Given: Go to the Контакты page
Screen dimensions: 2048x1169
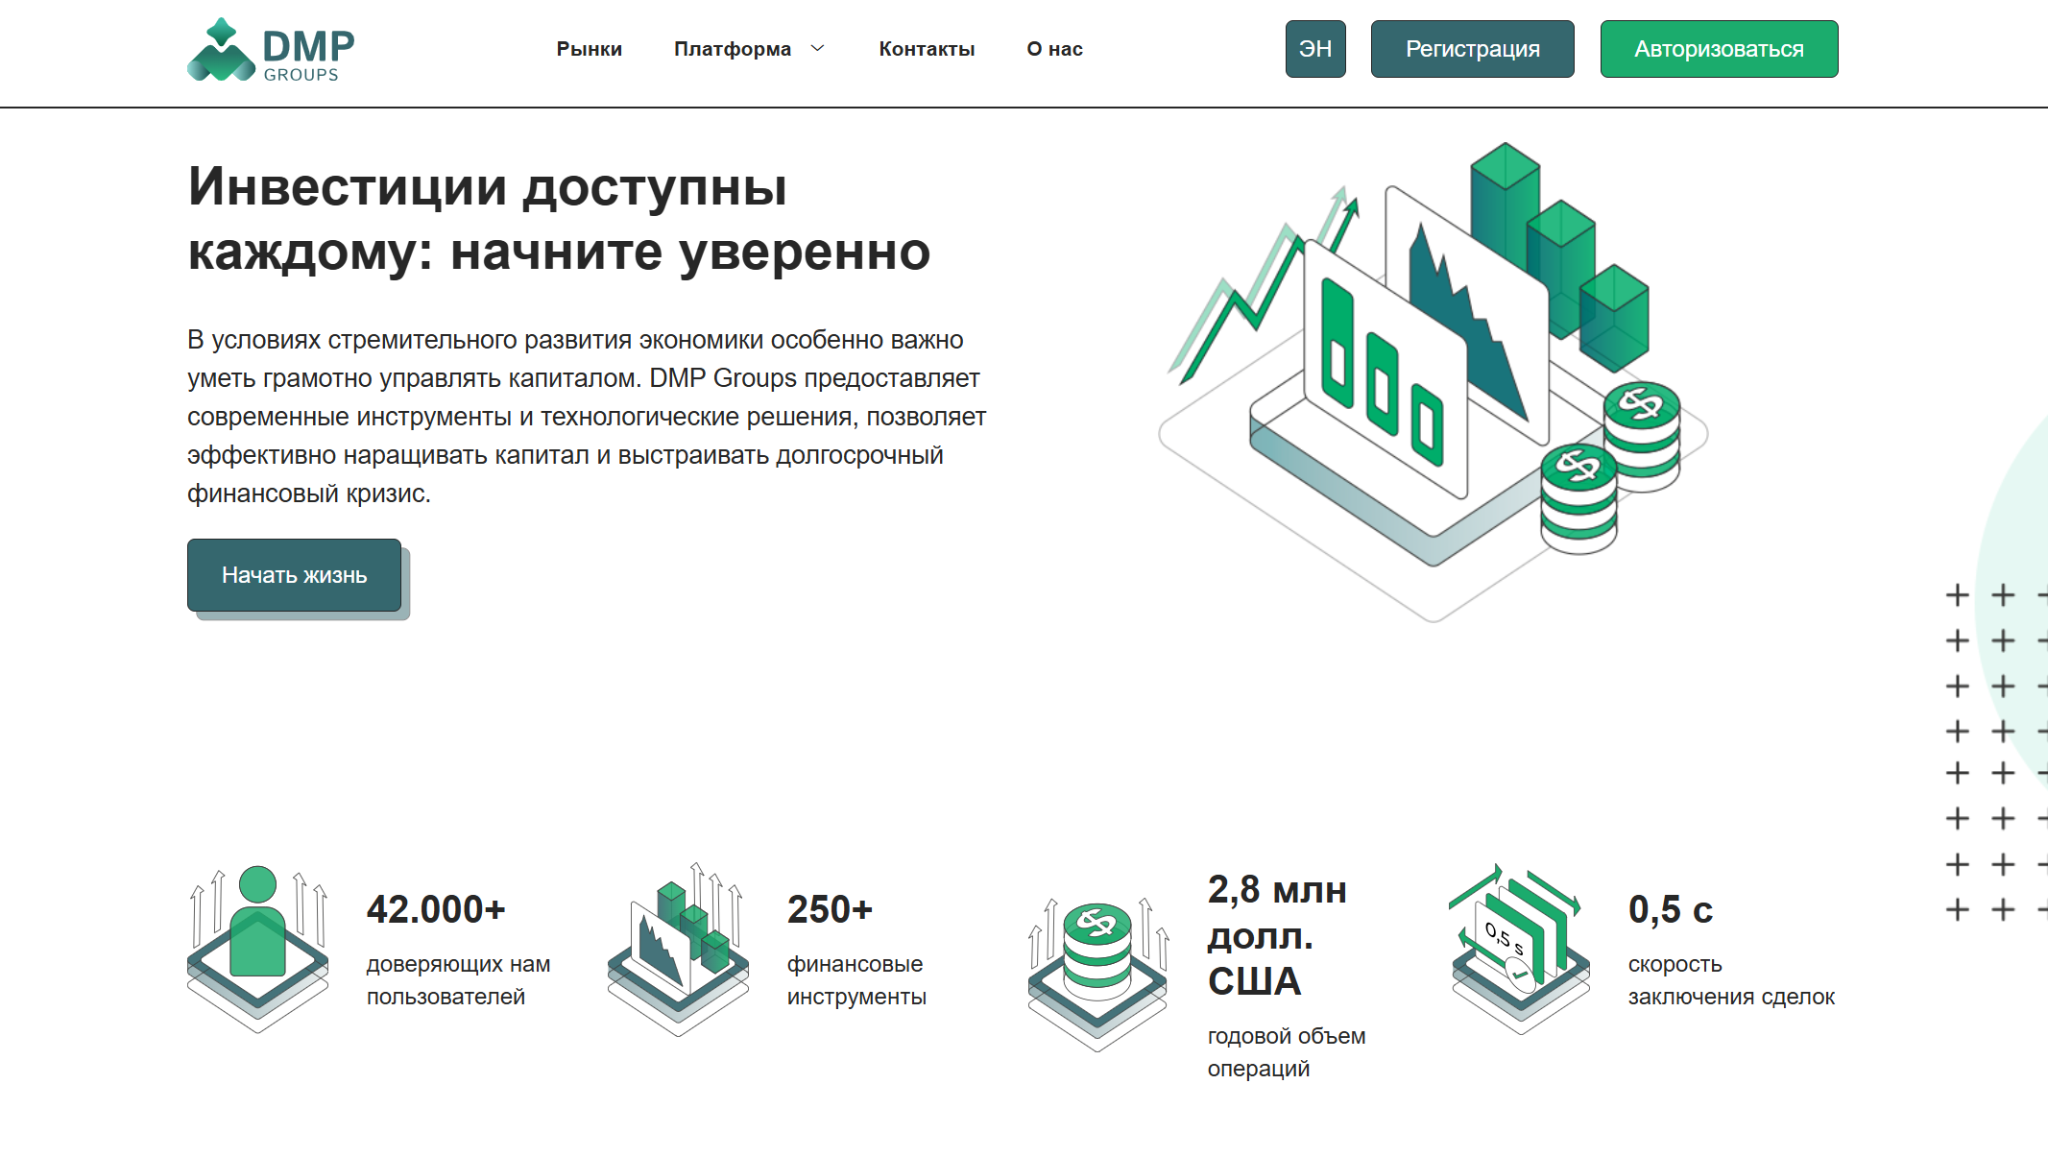Looking at the screenshot, I should pyautogui.click(x=926, y=49).
